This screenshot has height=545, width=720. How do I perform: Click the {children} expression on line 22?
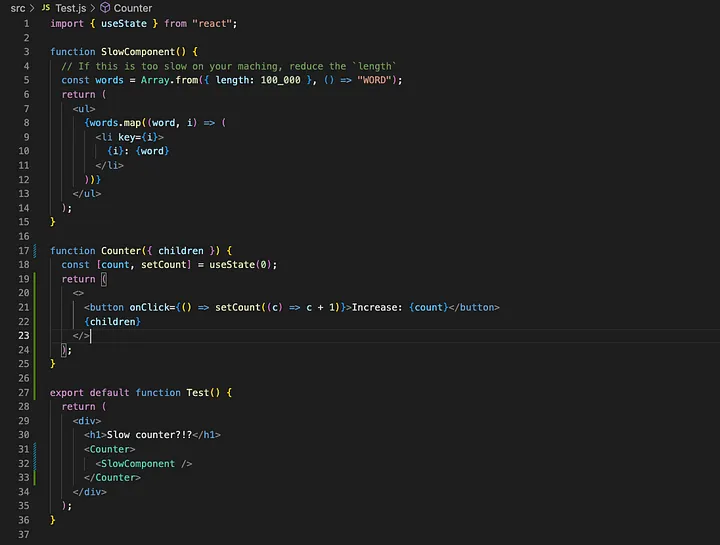coord(112,321)
